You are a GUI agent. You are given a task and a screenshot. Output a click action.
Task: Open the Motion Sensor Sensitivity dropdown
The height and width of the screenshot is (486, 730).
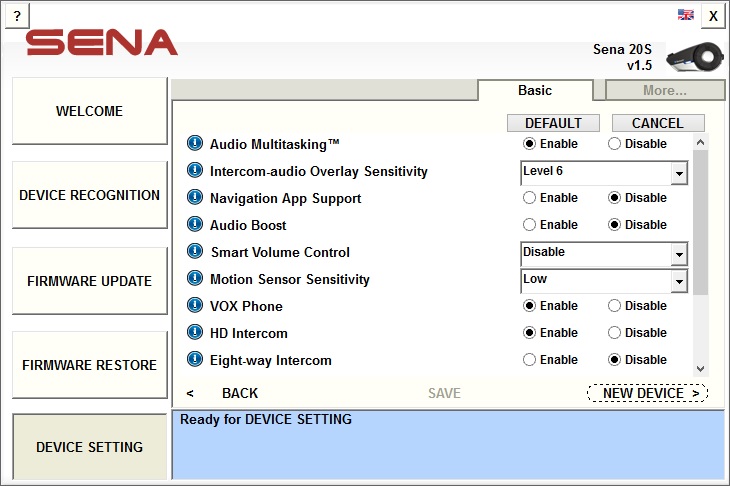point(604,281)
